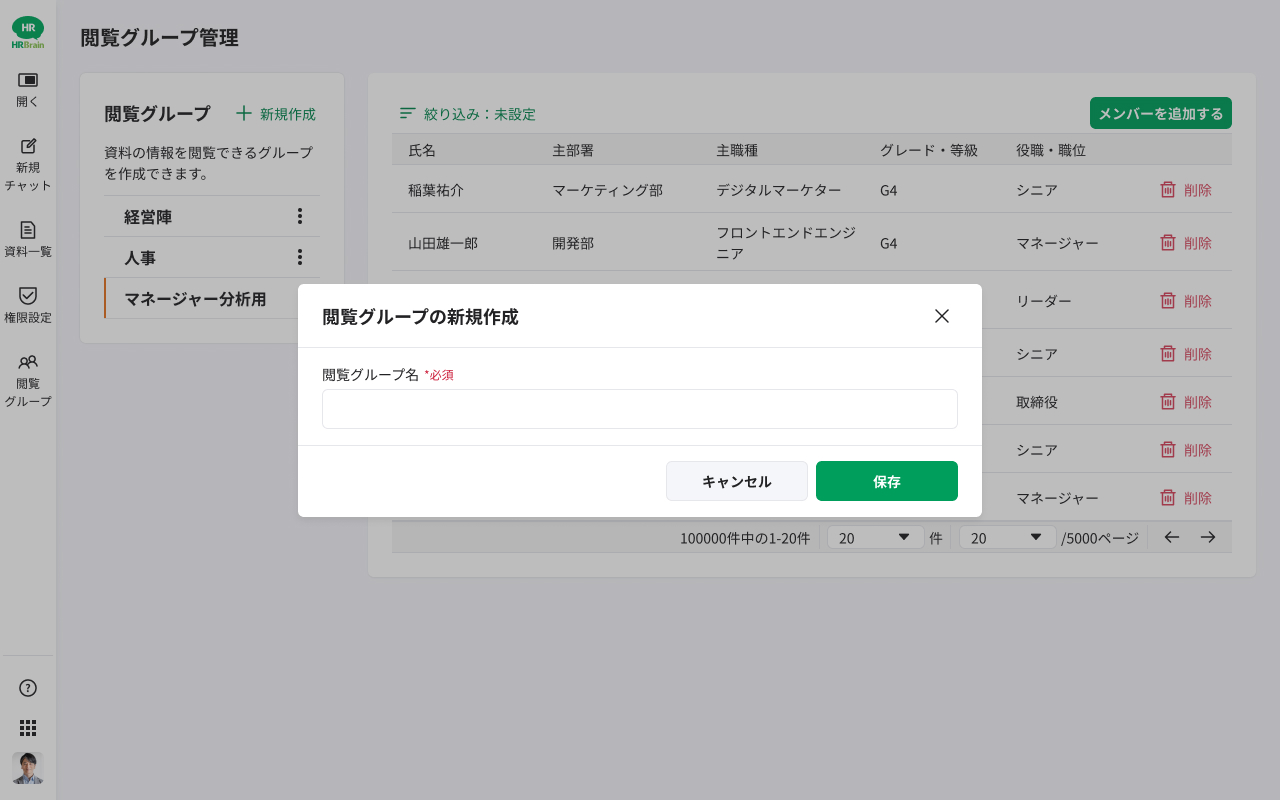Delete the 稲葉祐介 row
The image size is (1280, 800).
pyautogui.click(x=1186, y=190)
